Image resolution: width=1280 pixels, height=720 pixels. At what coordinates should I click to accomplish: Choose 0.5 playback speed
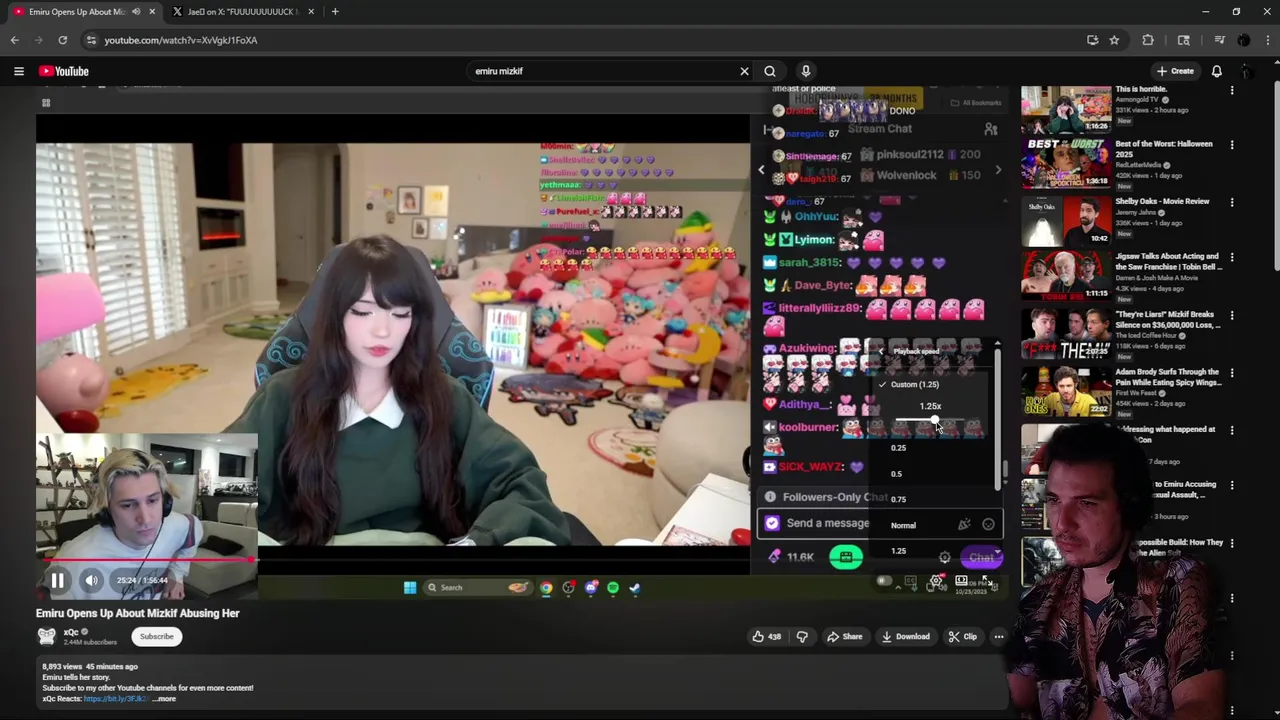click(x=897, y=474)
